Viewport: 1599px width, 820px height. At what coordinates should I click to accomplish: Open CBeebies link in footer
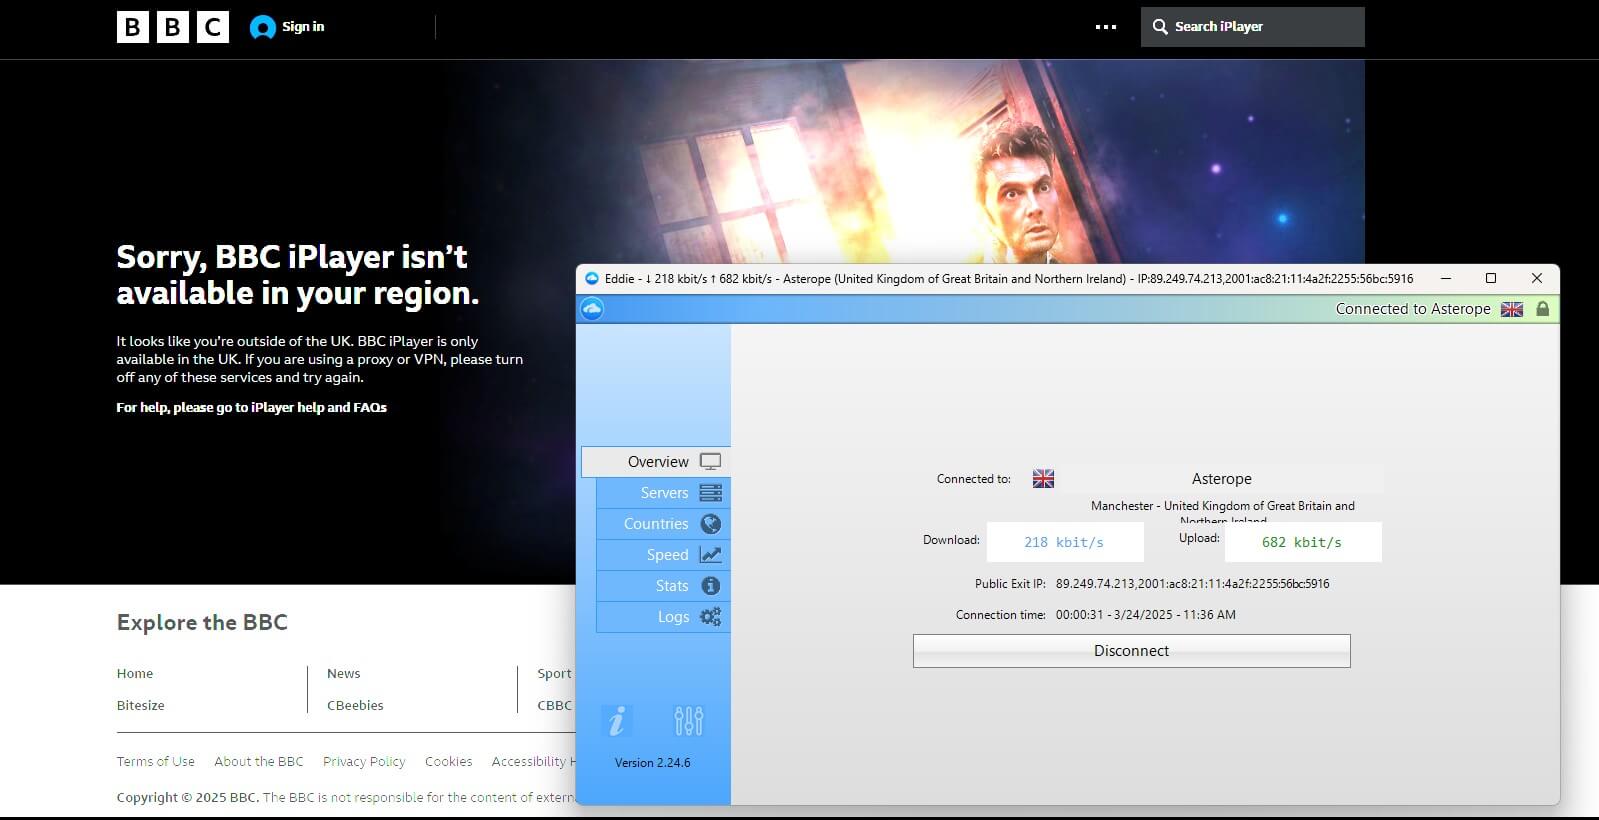(355, 706)
